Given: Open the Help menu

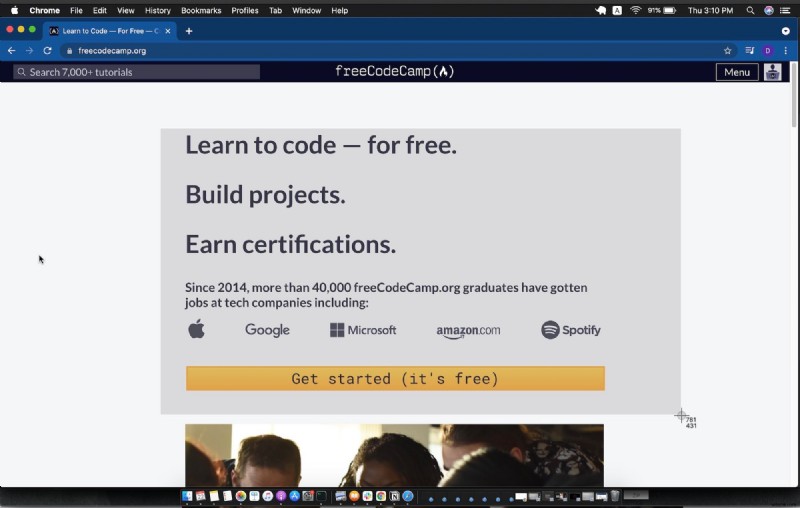Looking at the screenshot, I should (x=339, y=10).
